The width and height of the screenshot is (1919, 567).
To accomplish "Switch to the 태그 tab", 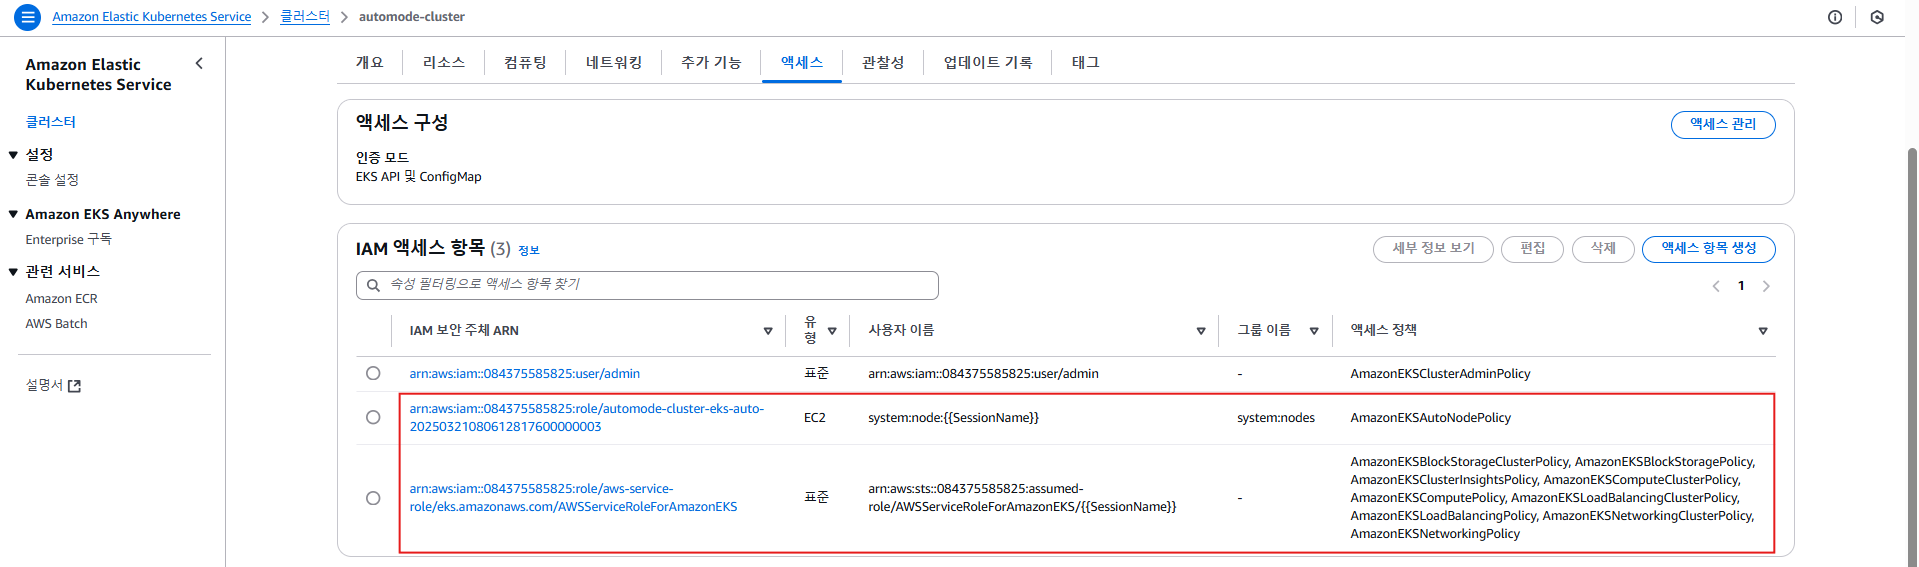I will [1086, 62].
